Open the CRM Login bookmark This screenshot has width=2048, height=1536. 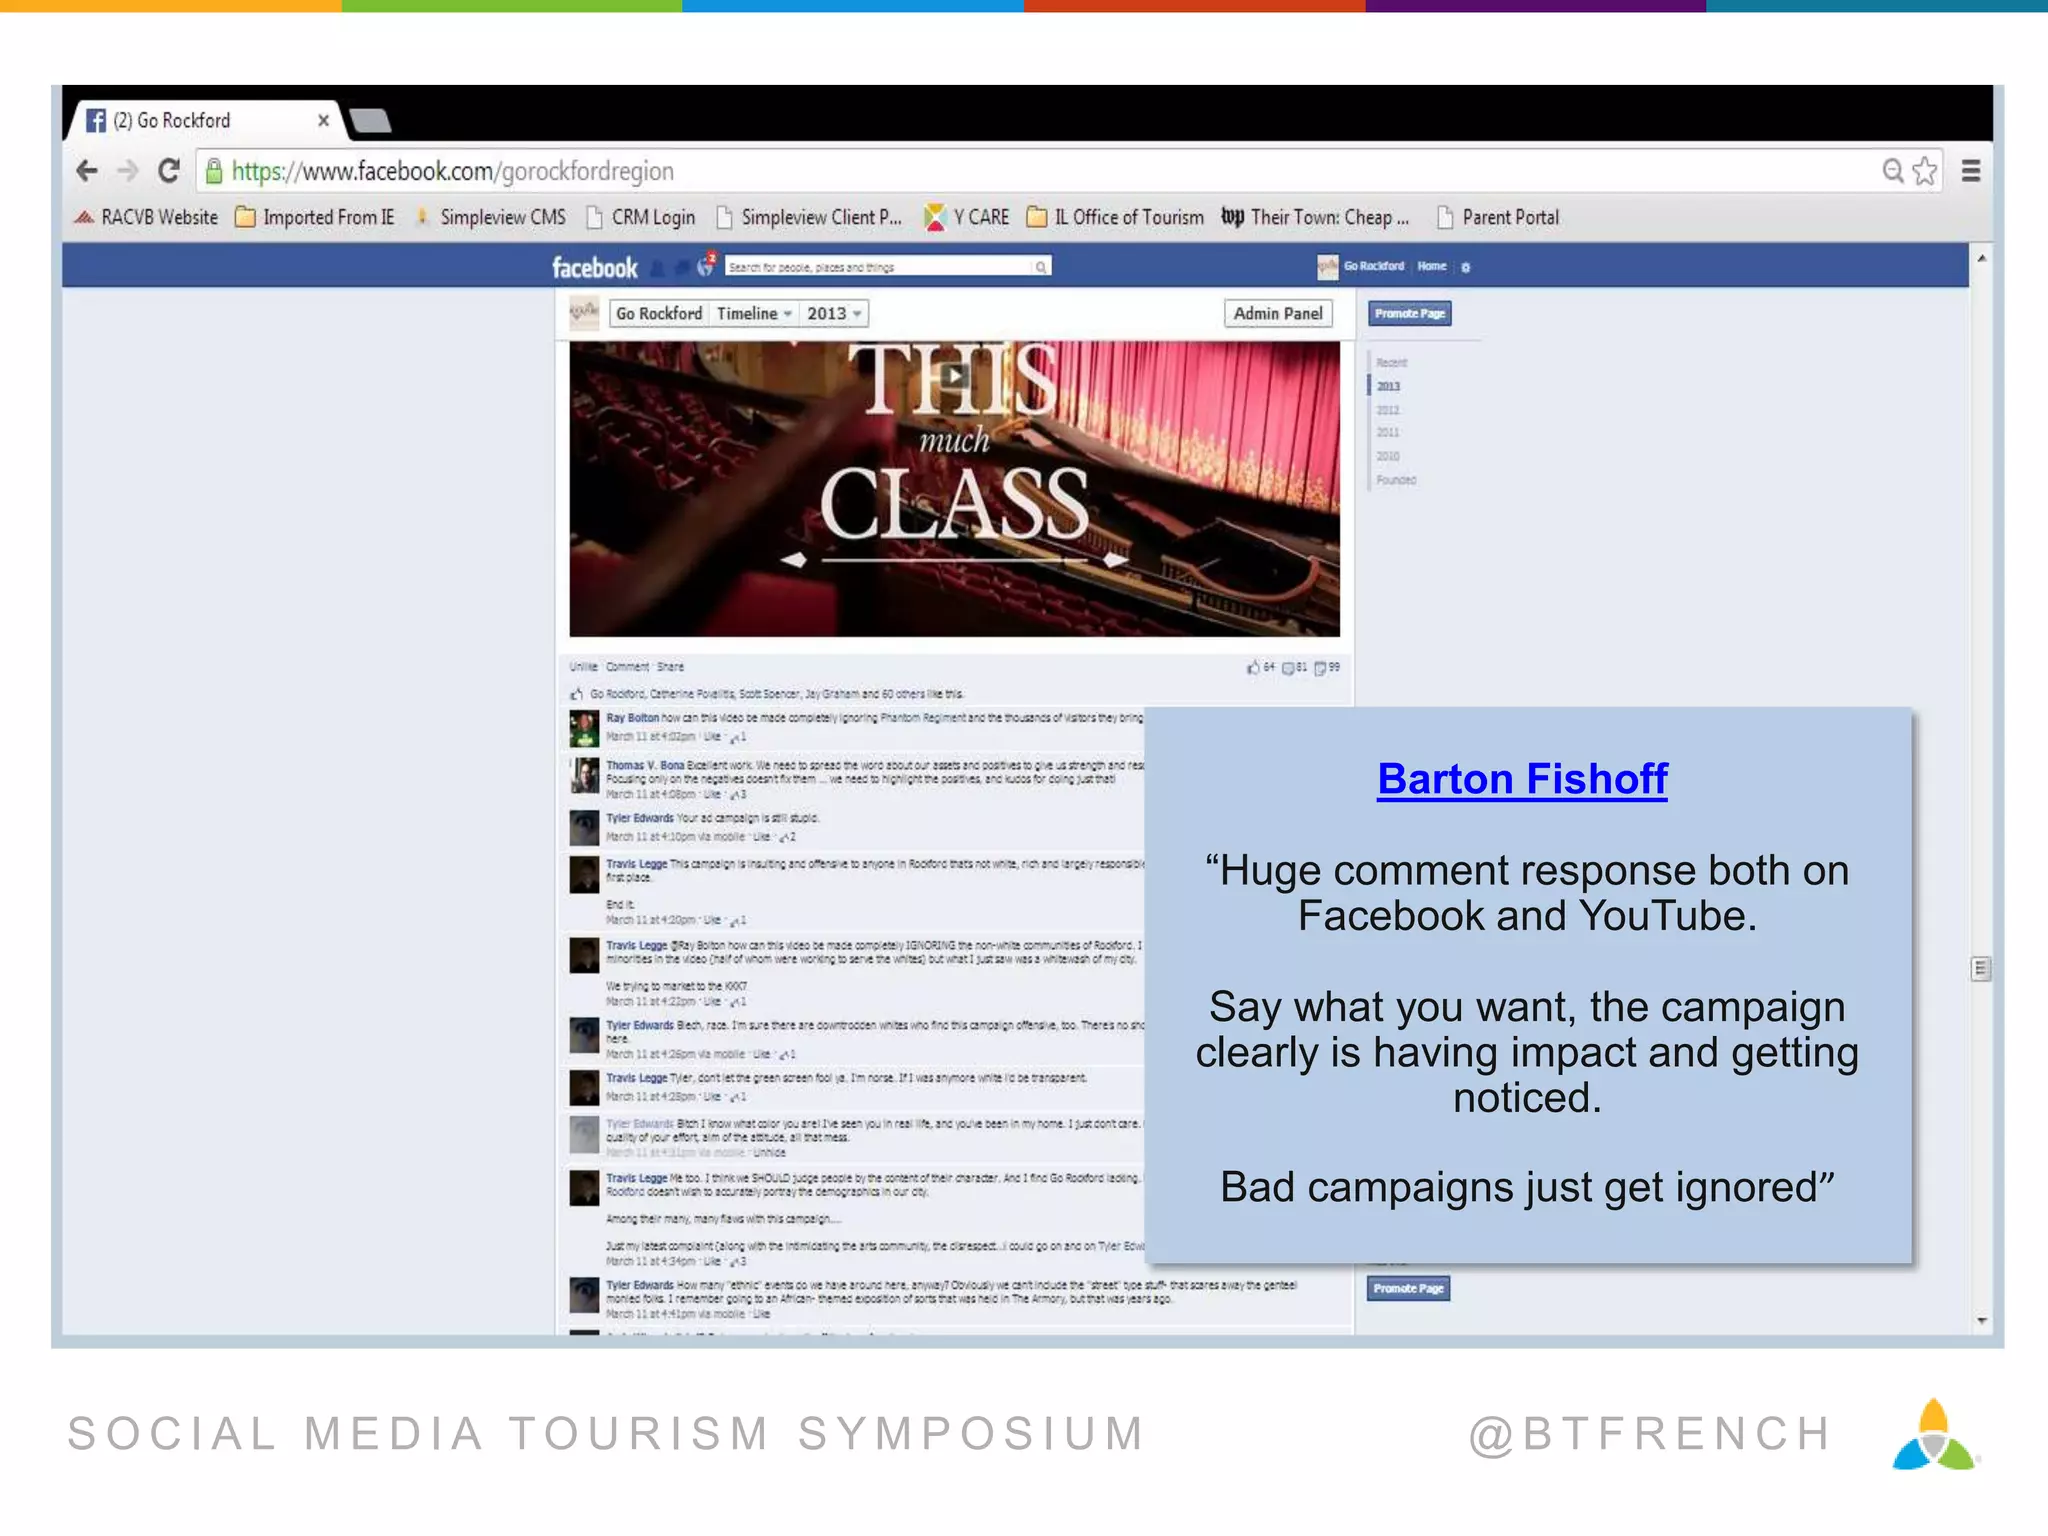pos(640,217)
